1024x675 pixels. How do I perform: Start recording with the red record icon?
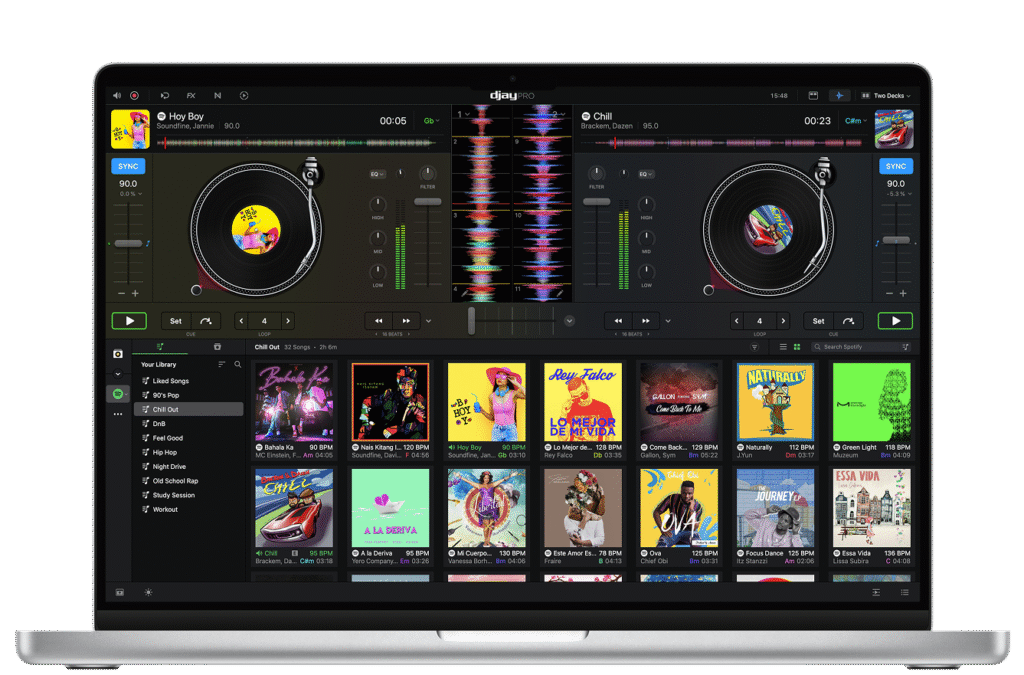(135, 95)
